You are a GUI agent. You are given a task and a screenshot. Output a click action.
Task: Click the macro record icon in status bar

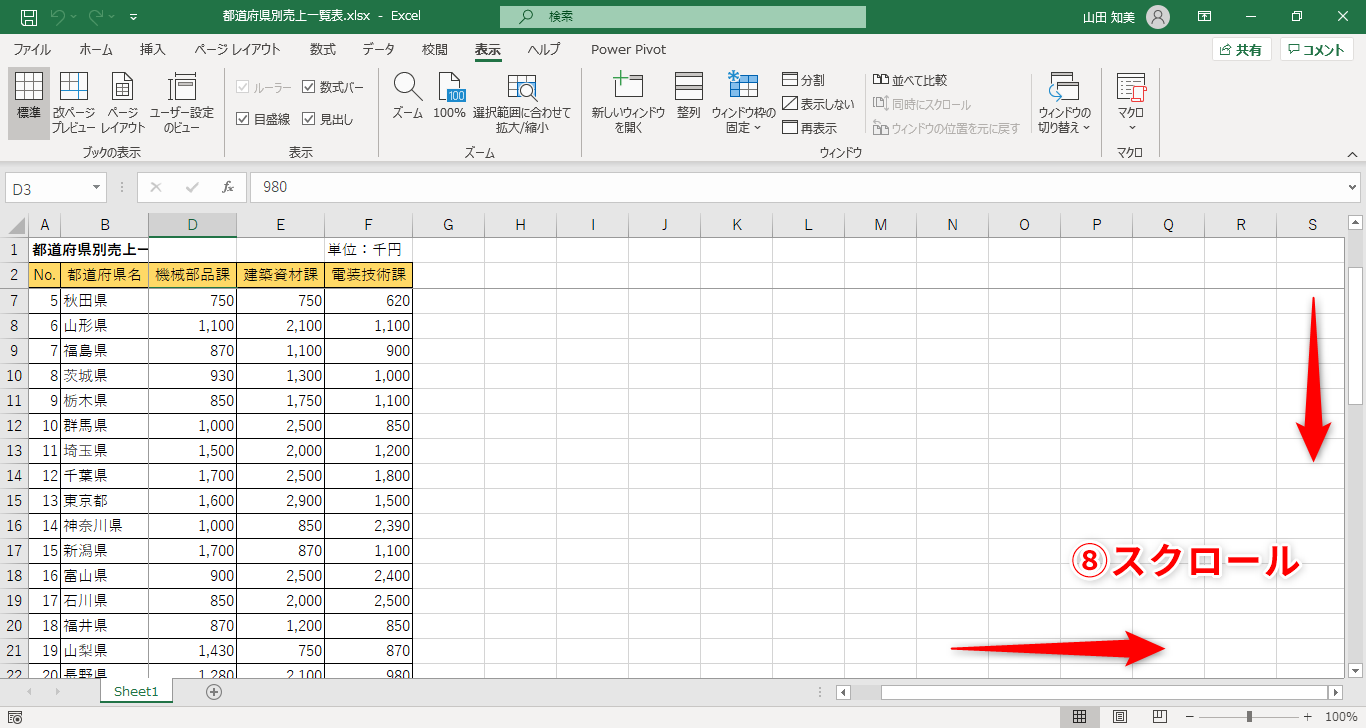(15, 717)
